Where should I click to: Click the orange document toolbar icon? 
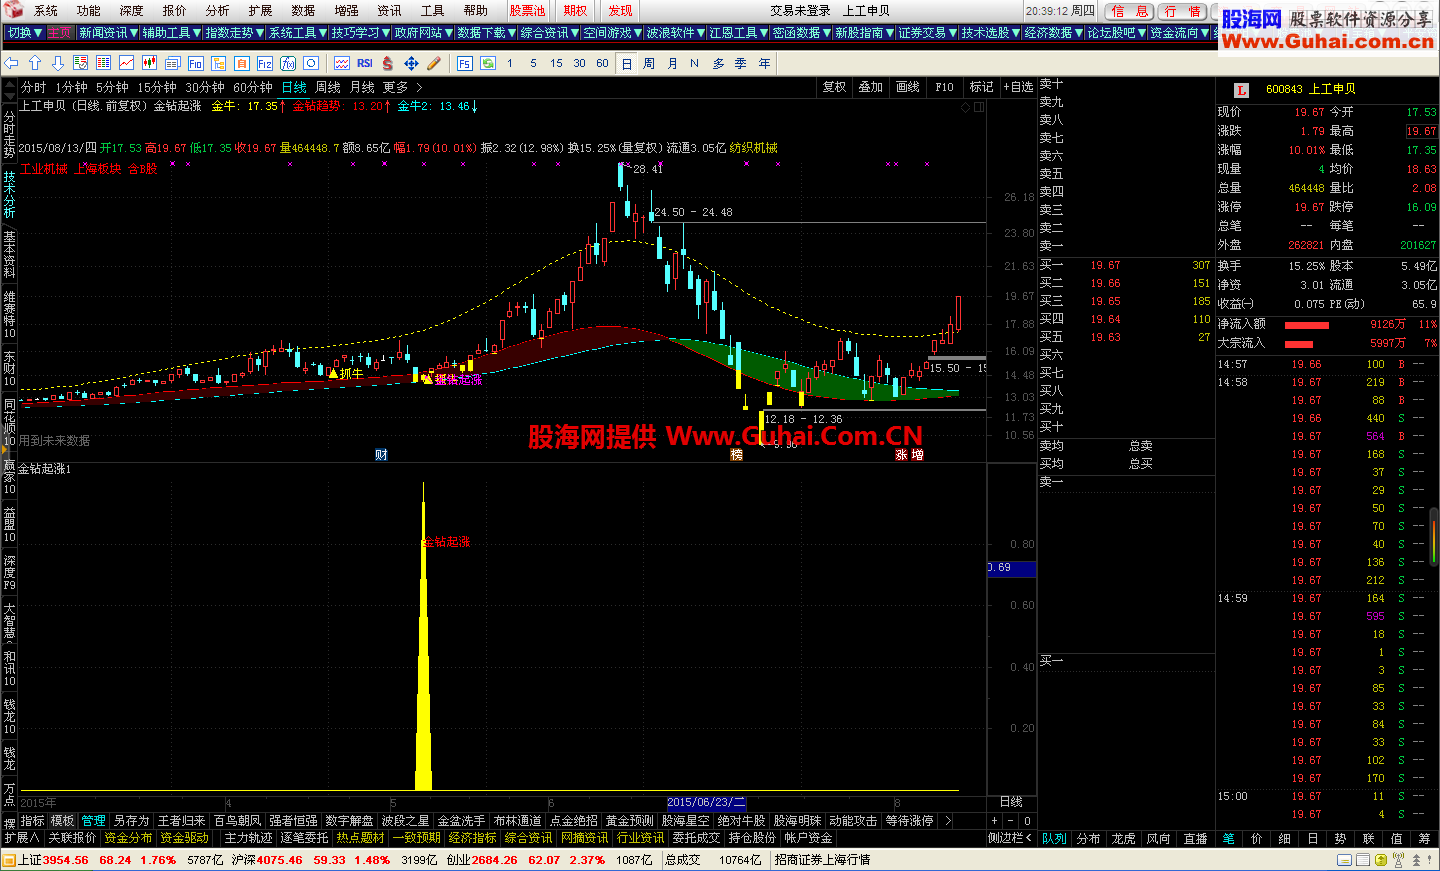(x=242, y=63)
